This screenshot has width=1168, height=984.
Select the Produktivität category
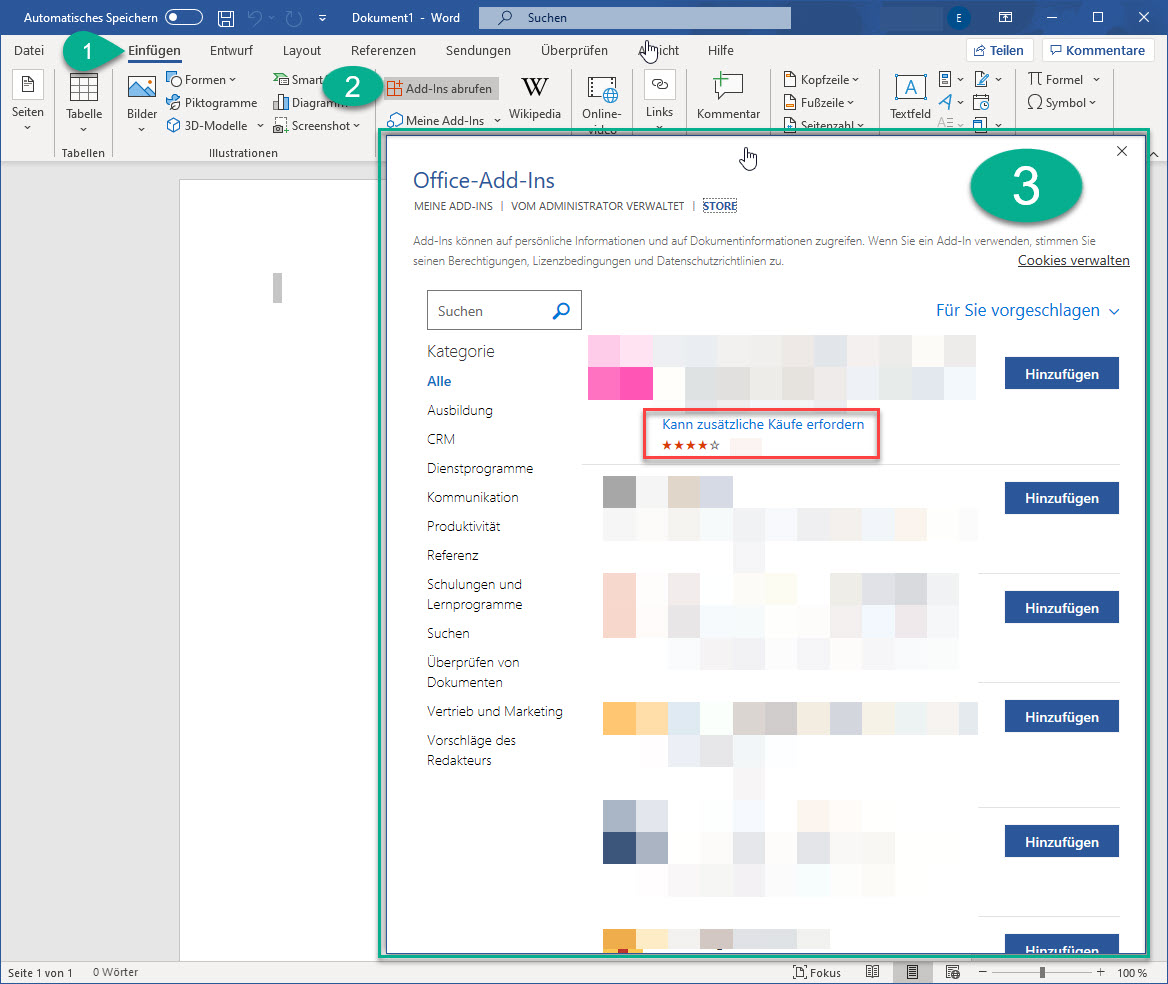pyautogui.click(x=463, y=526)
